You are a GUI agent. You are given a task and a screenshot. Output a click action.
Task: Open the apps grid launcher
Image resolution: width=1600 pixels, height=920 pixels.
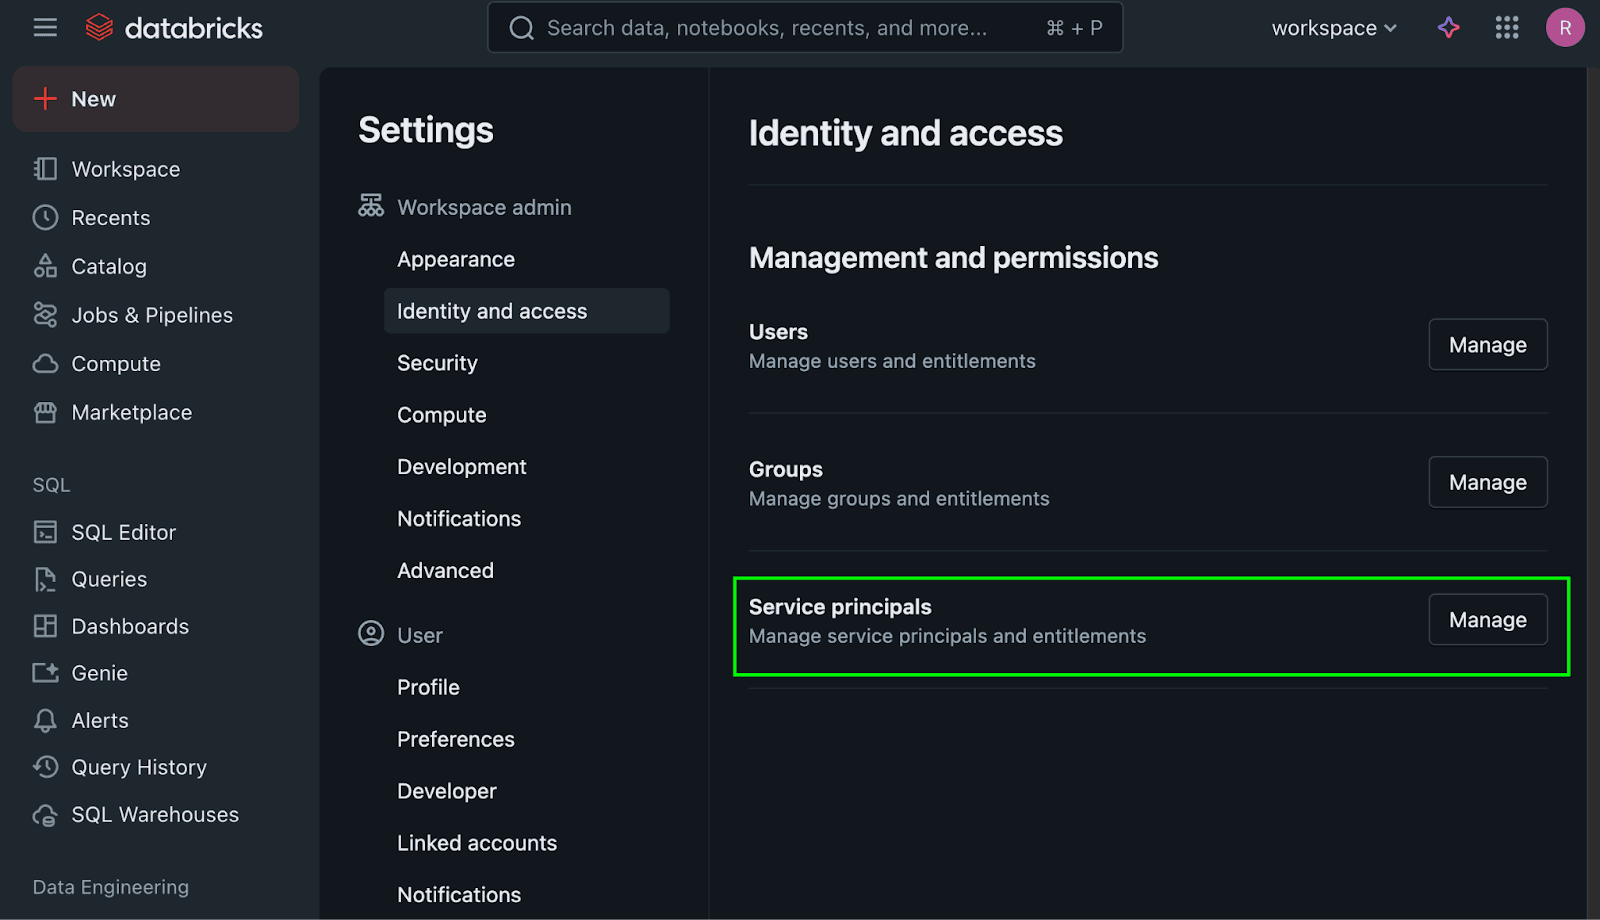[x=1506, y=28]
